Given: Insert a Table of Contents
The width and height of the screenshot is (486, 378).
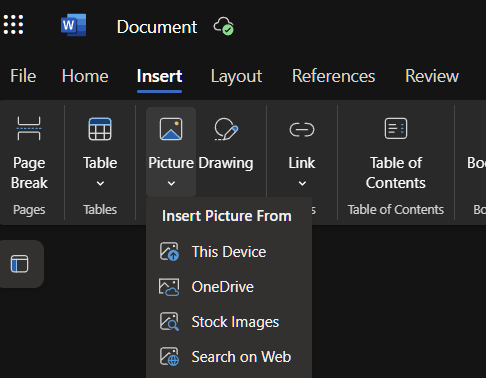Looking at the screenshot, I should [x=396, y=153].
